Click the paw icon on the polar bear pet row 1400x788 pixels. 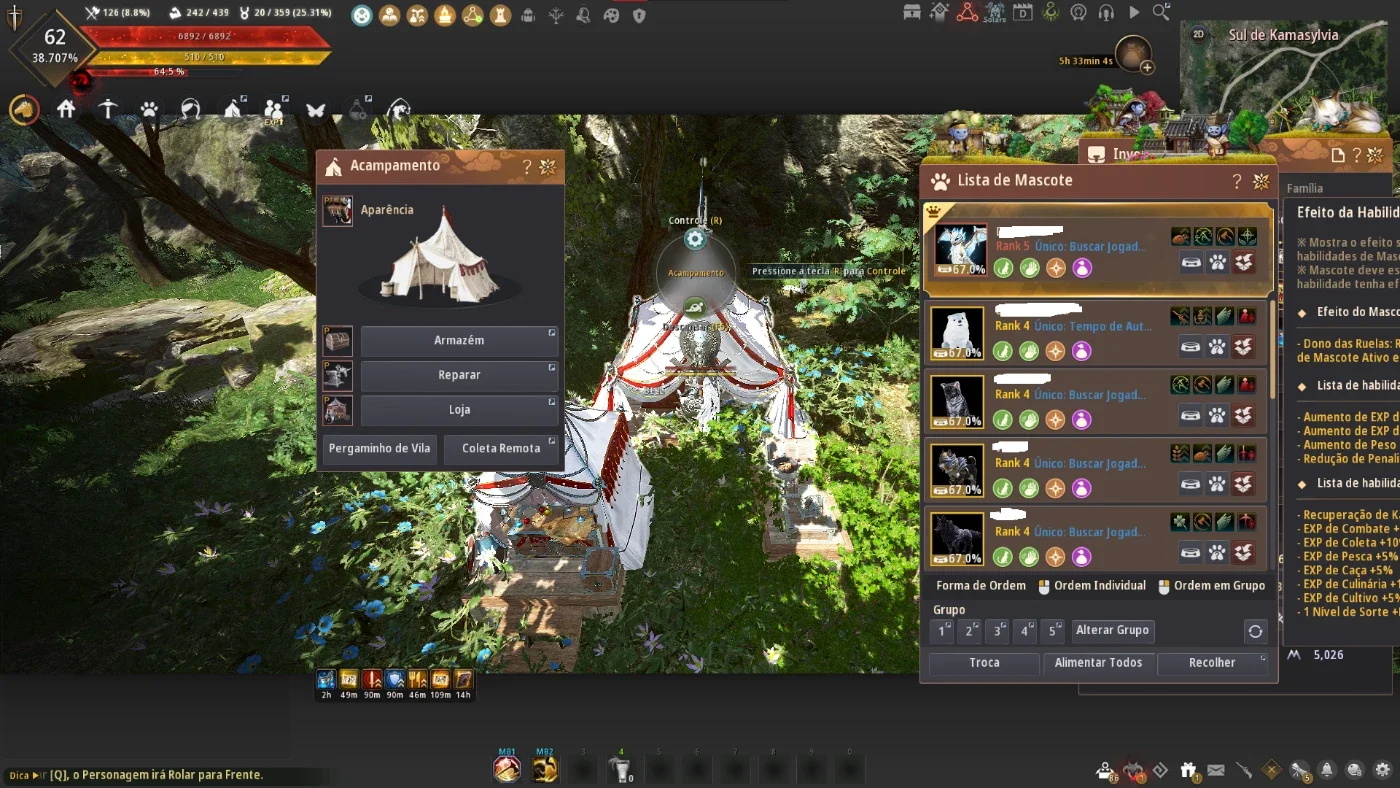point(1217,346)
